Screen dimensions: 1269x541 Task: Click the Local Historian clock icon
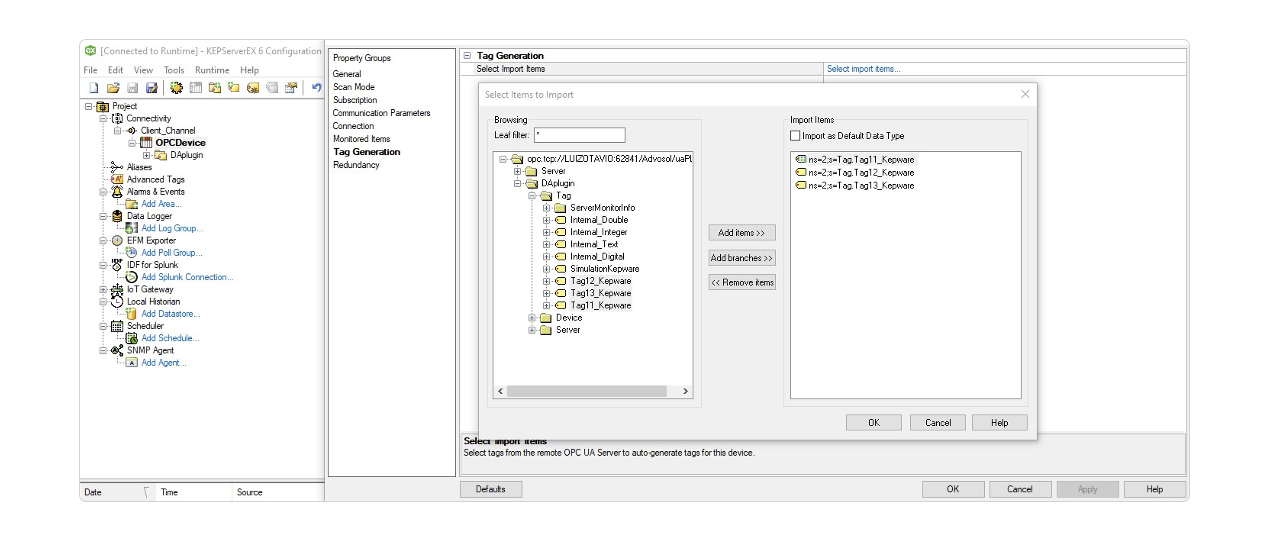point(117,301)
